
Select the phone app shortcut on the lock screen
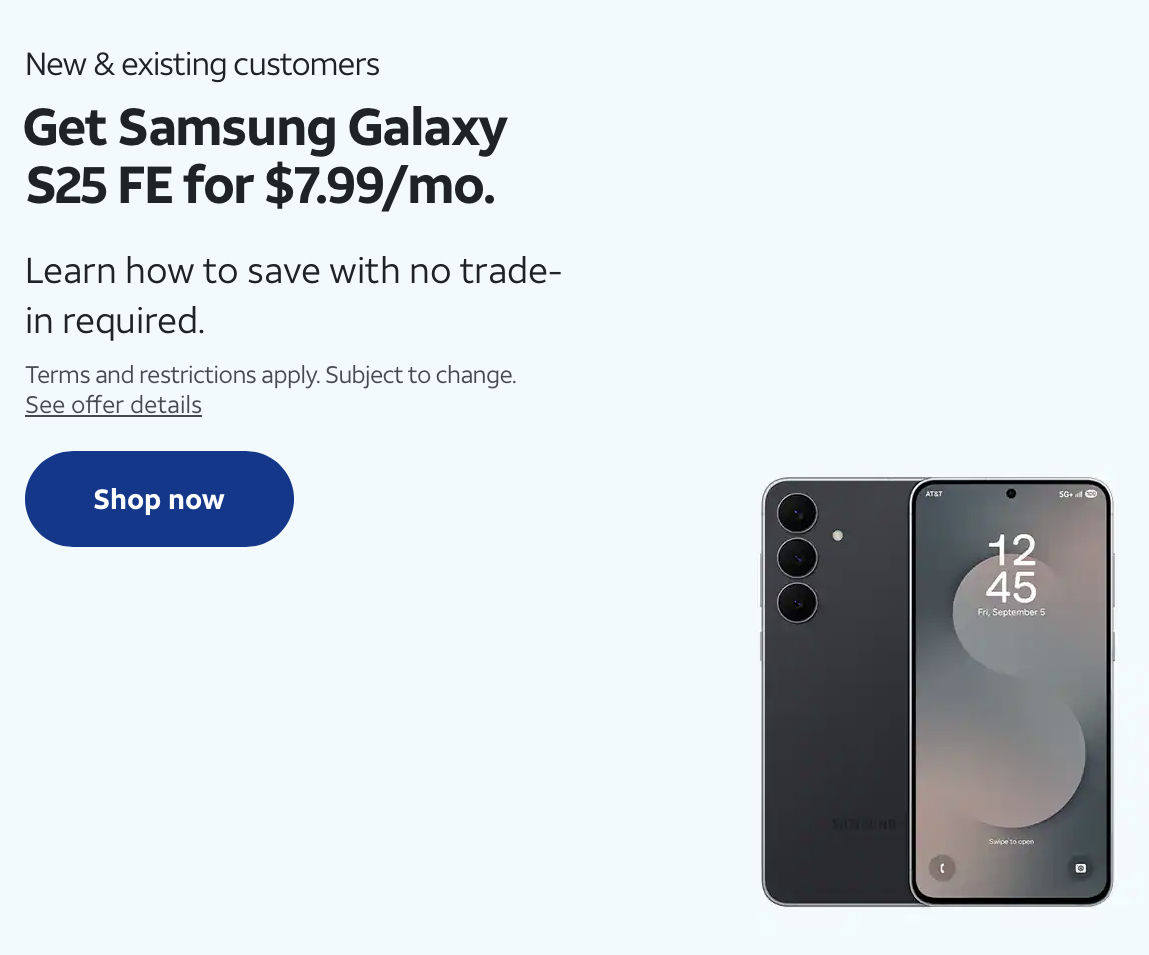[x=944, y=868]
